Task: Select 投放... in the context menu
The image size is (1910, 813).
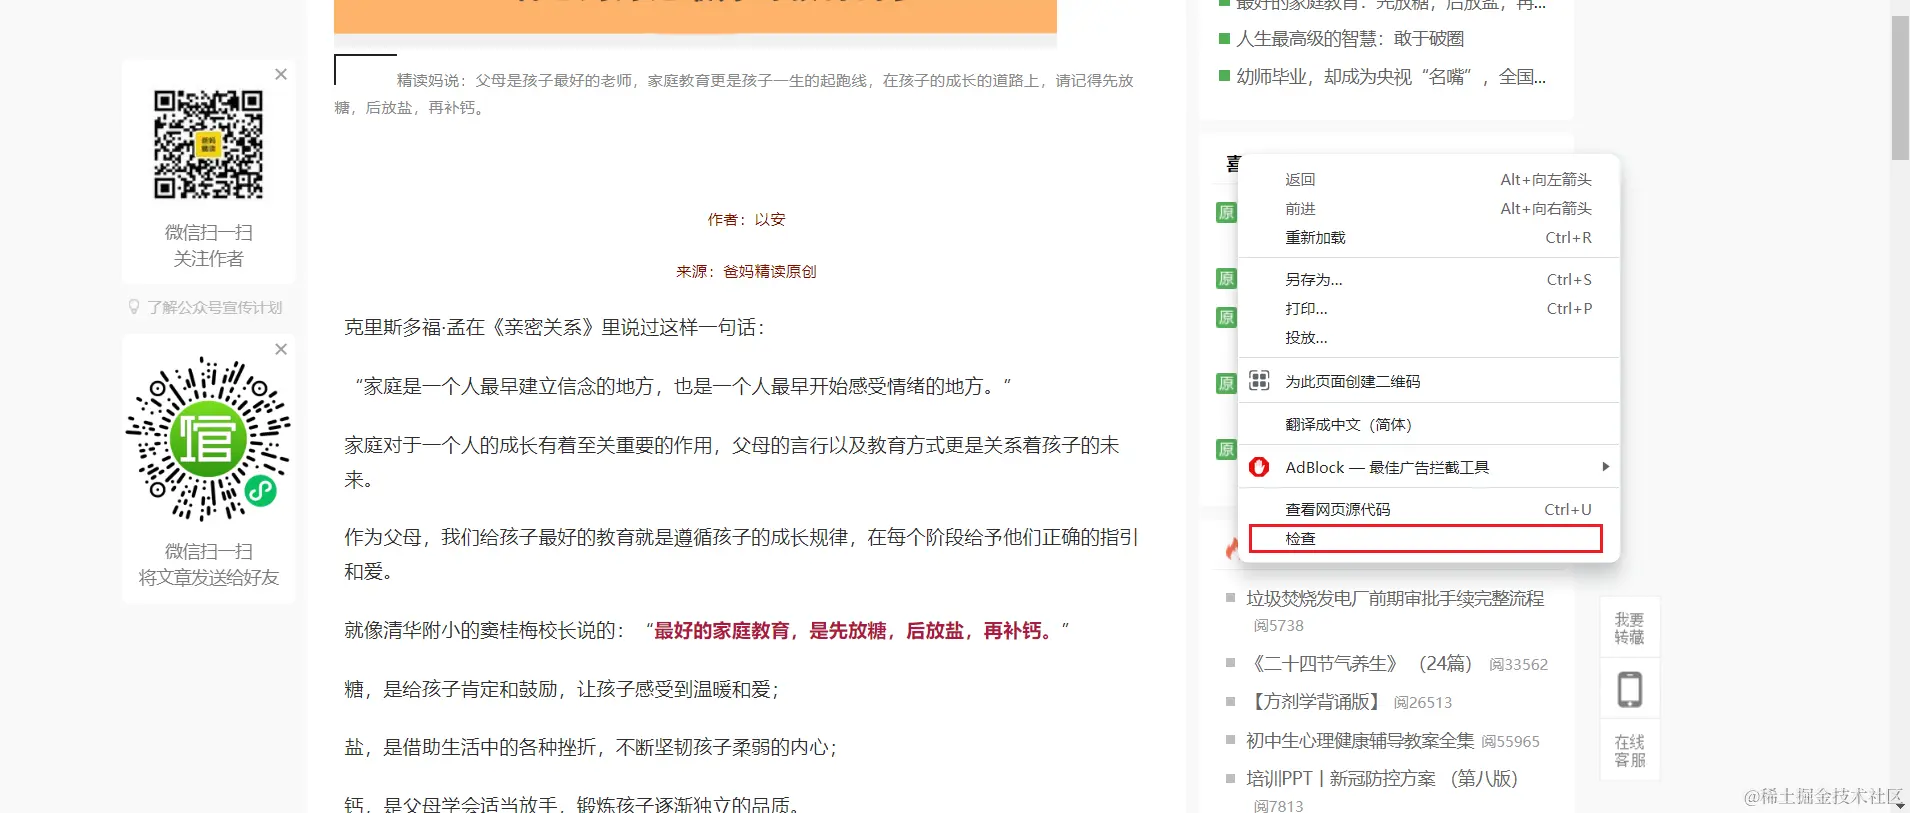Action: click(x=1429, y=337)
